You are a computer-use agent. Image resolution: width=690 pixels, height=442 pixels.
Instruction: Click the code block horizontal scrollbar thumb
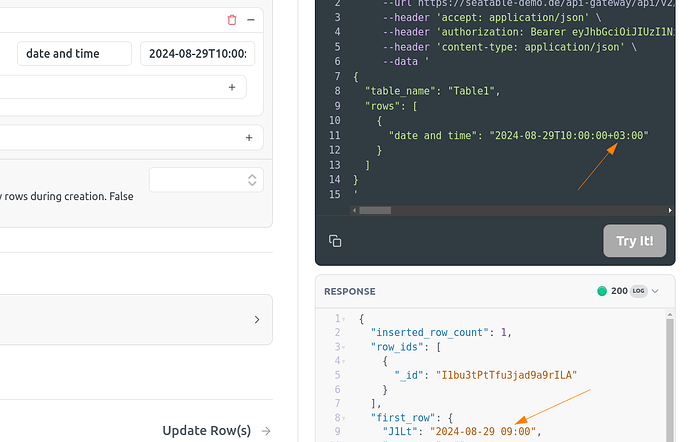point(375,210)
